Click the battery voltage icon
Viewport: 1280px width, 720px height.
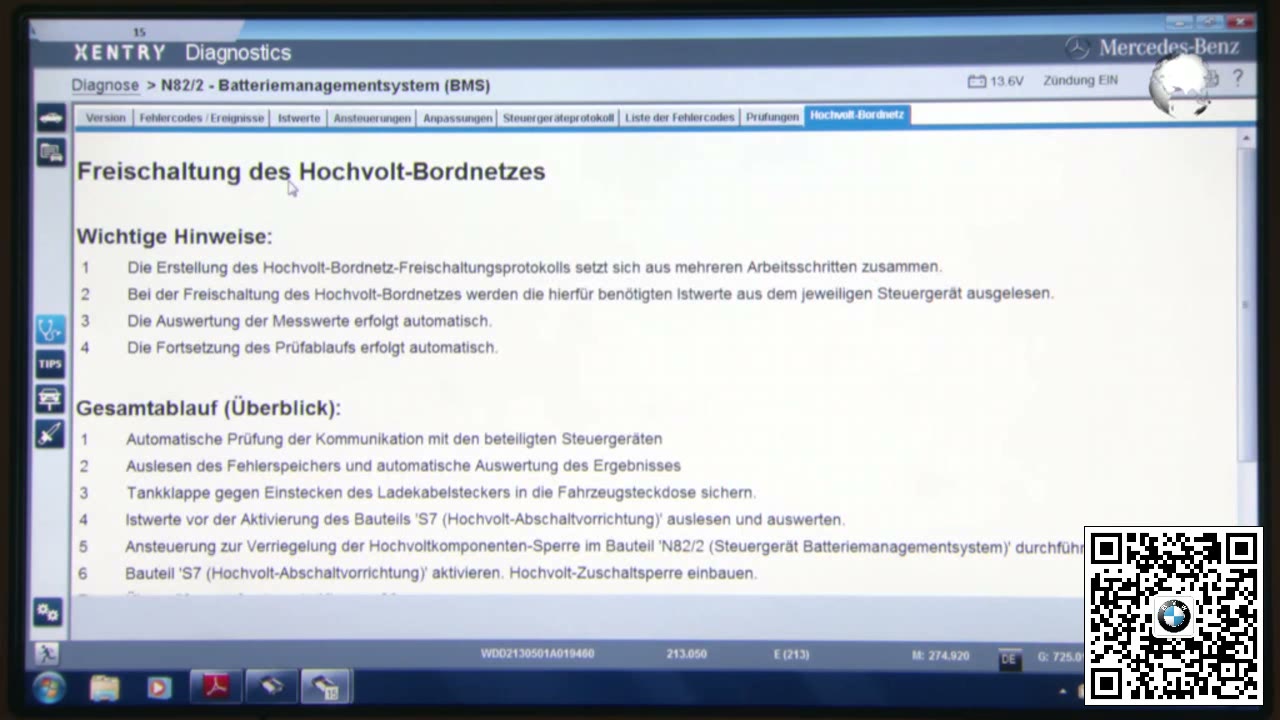pyautogui.click(x=977, y=81)
